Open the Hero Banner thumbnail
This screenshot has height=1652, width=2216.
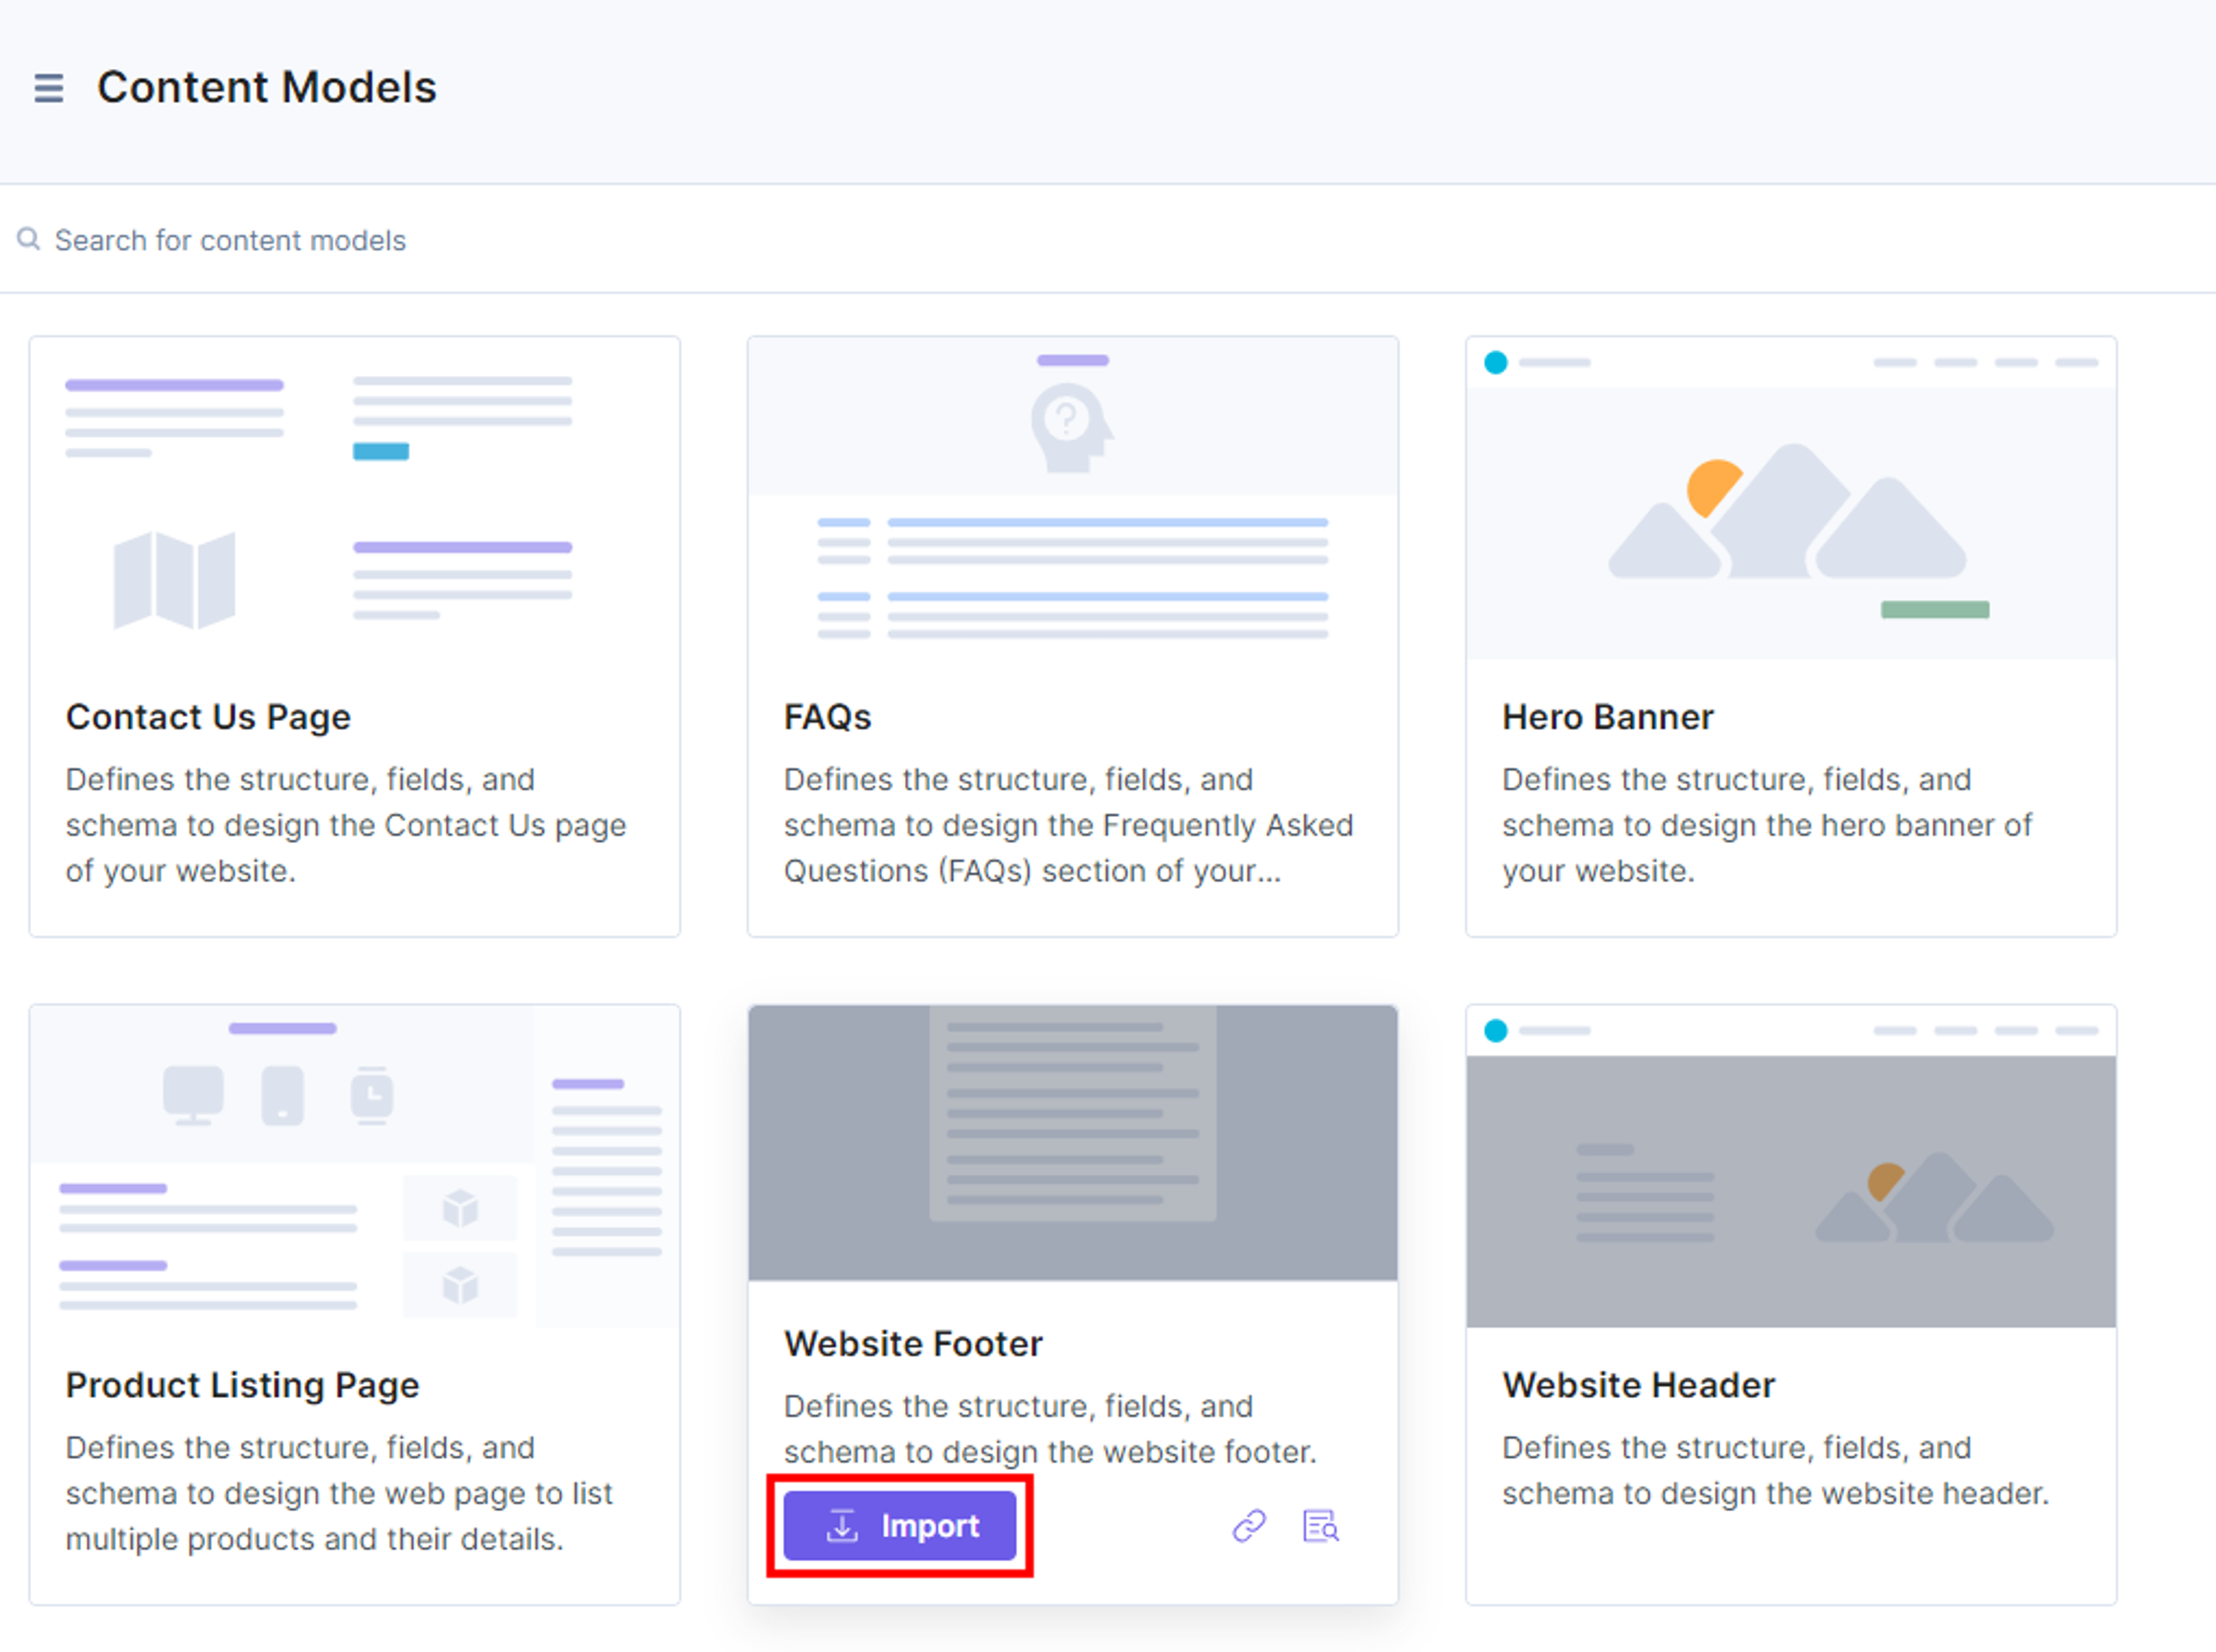(x=1791, y=498)
